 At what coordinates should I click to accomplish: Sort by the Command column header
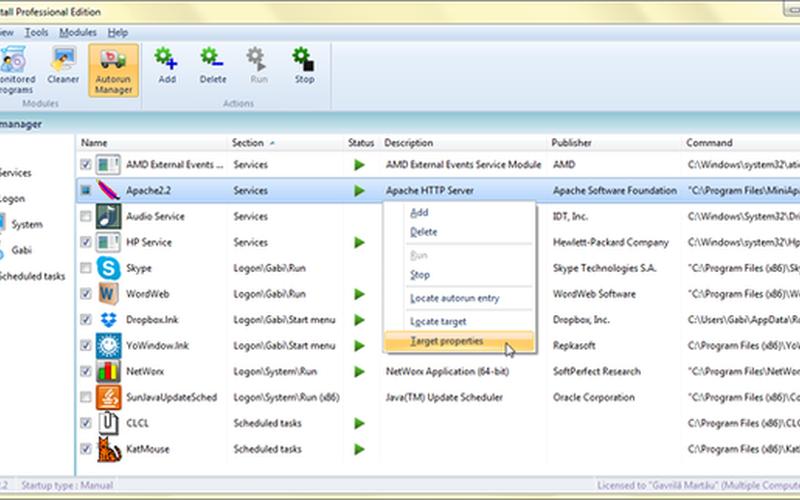[740, 143]
